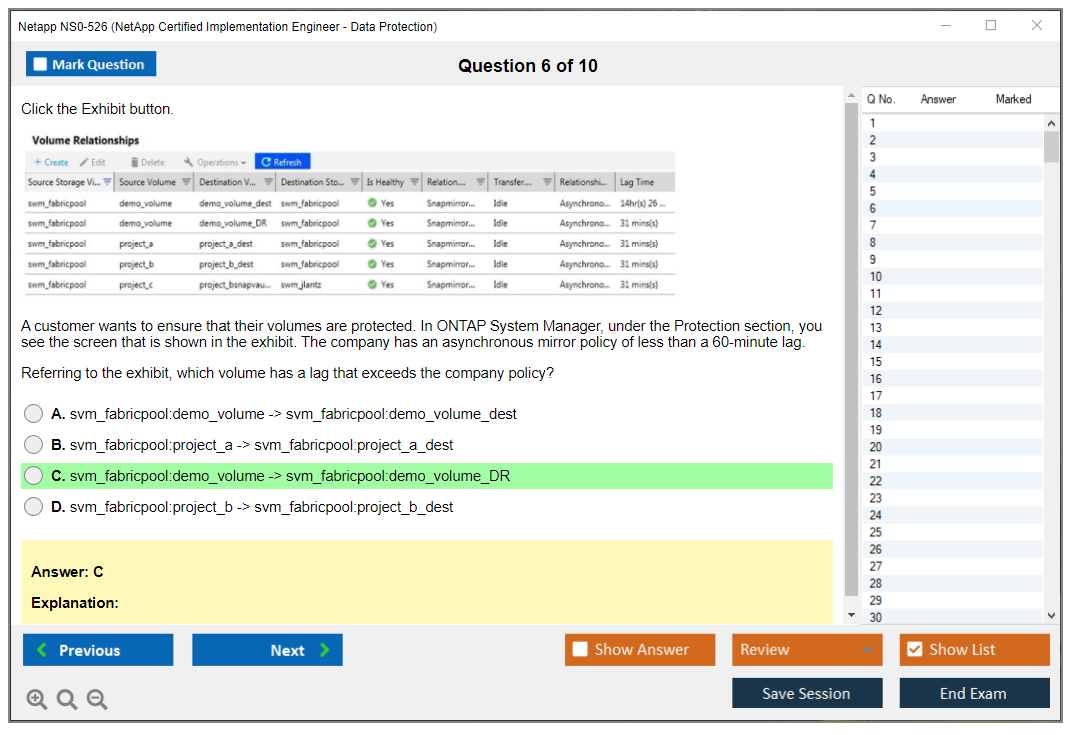Click the Create plus icon in exhibit
The height and width of the screenshot is (735, 1075).
tap(38, 162)
